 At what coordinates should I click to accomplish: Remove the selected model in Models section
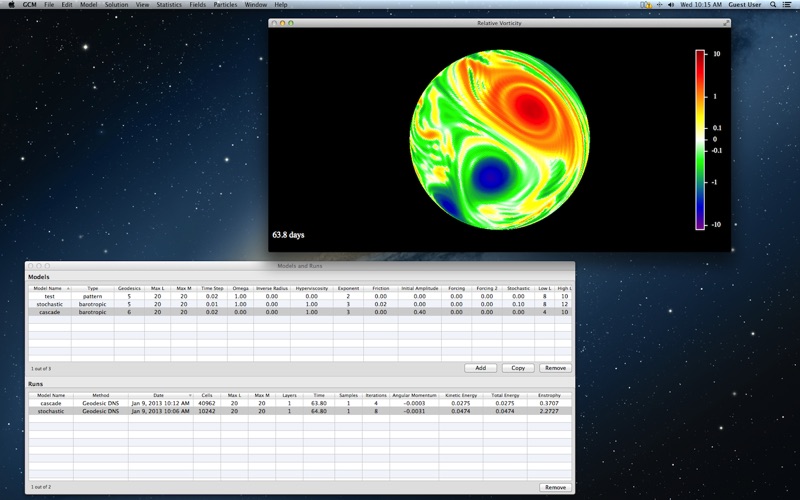coord(555,368)
